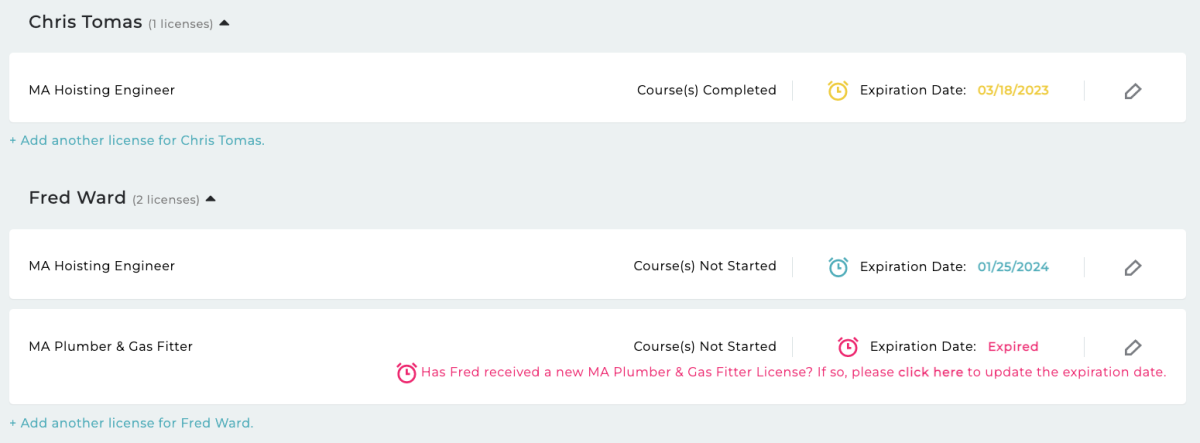Click the pink clock icon before the renewal notice
Image resolution: width=1200 pixels, height=443 pixels.
click(x=406, y=372)
